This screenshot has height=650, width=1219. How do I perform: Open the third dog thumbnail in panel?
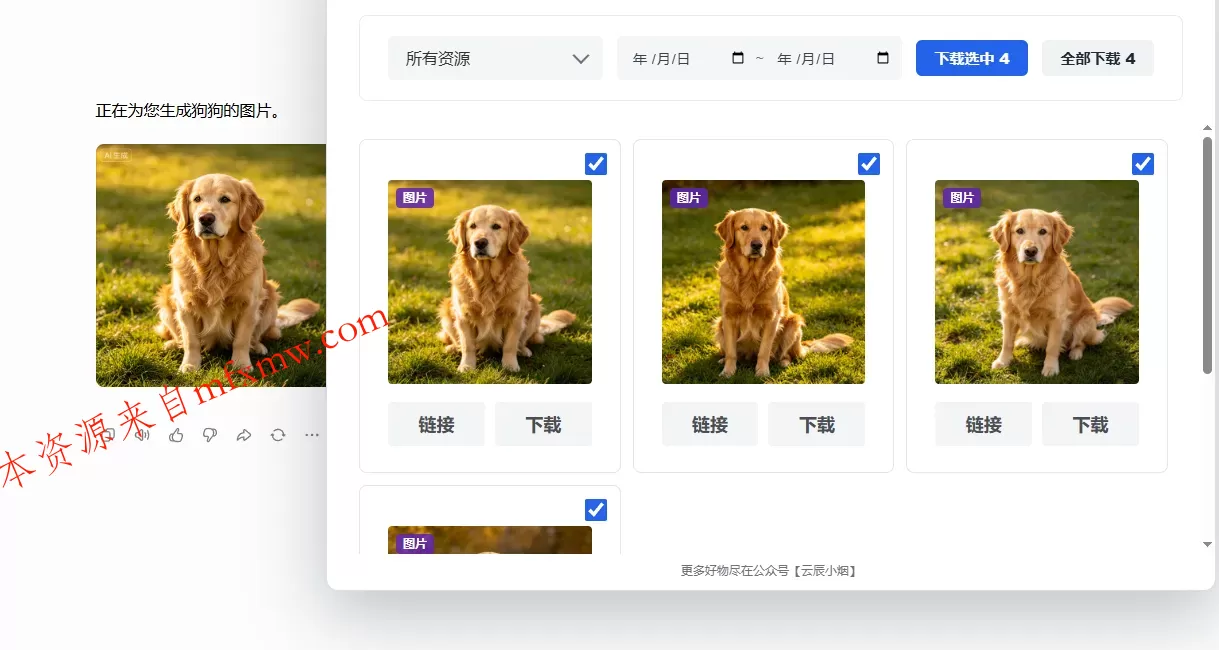click(x=1037, y=282)
